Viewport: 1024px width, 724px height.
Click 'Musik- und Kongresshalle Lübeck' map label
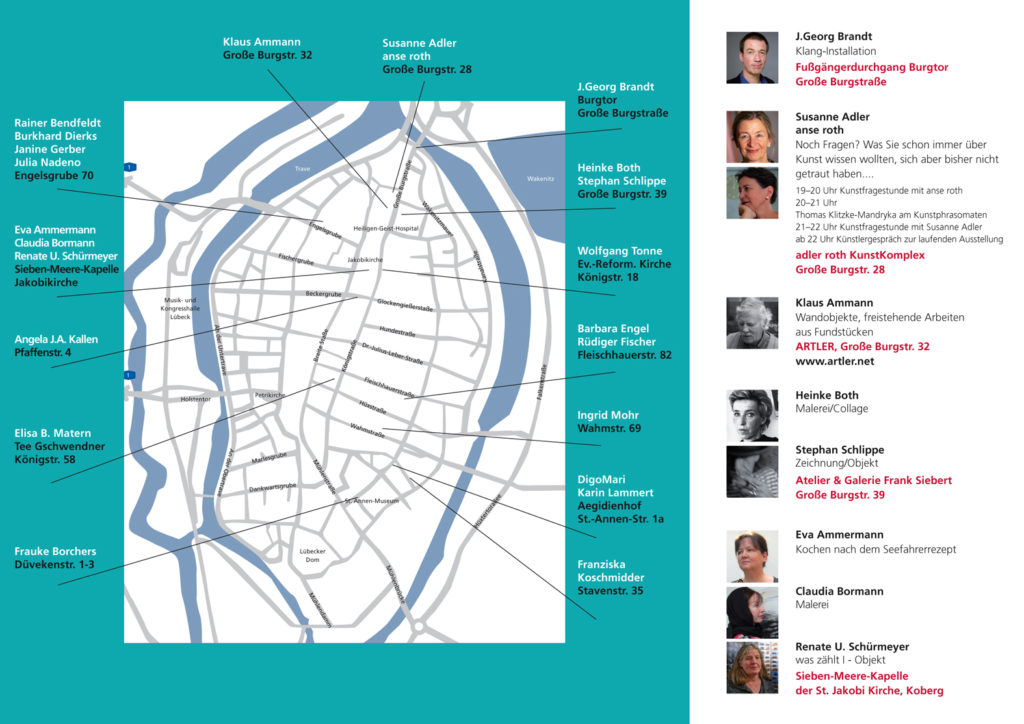tap(180, 308)
